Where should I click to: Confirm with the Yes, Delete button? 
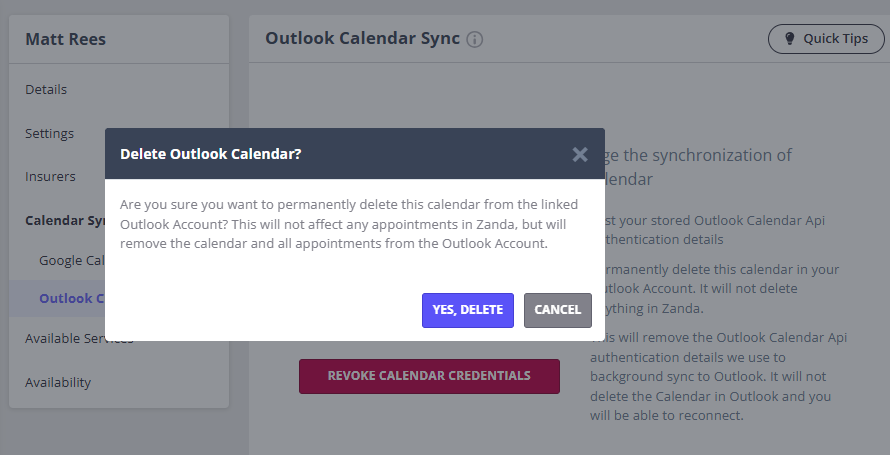[x=468, y=310]
